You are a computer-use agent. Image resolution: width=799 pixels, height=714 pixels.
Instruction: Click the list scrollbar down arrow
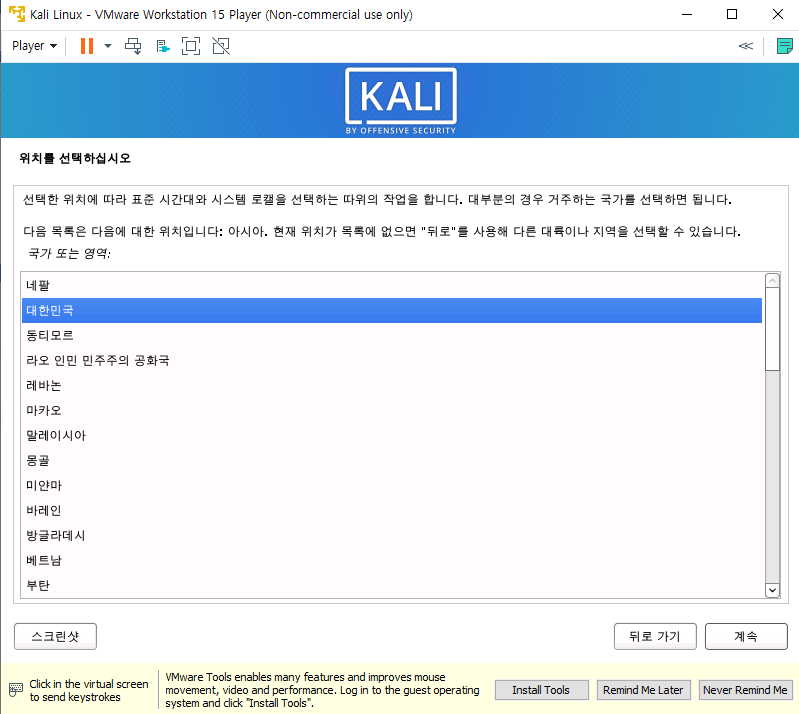(773, 590)
